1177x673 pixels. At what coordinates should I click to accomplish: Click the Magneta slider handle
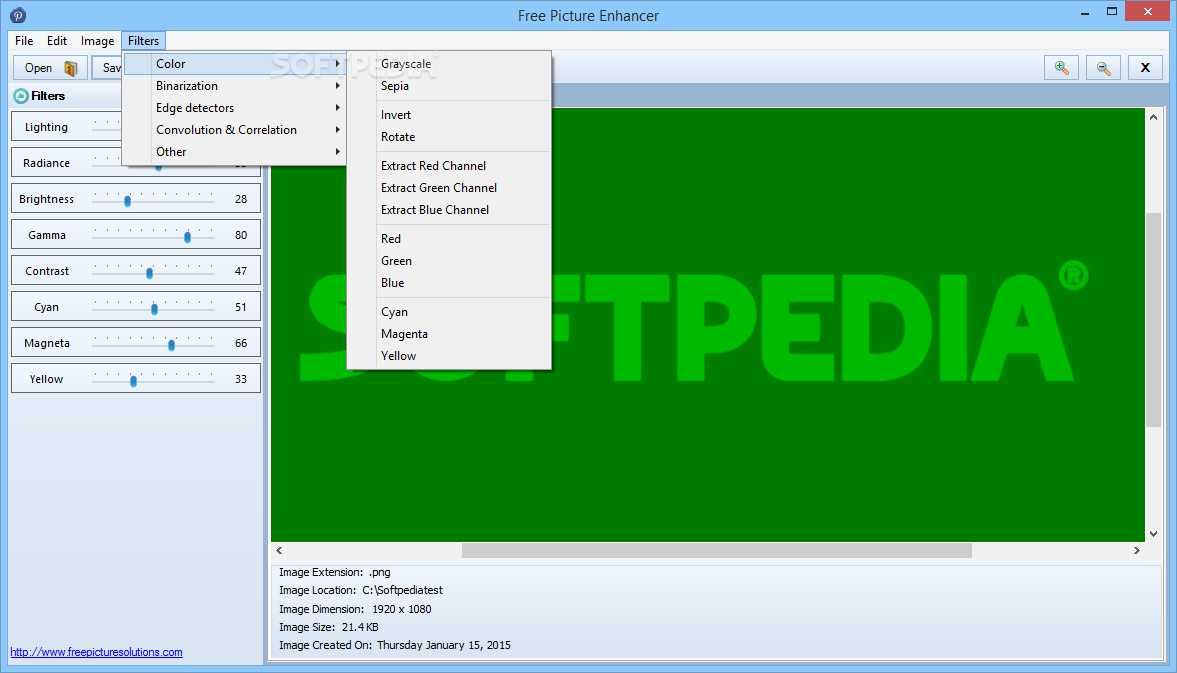click(172, 345)
